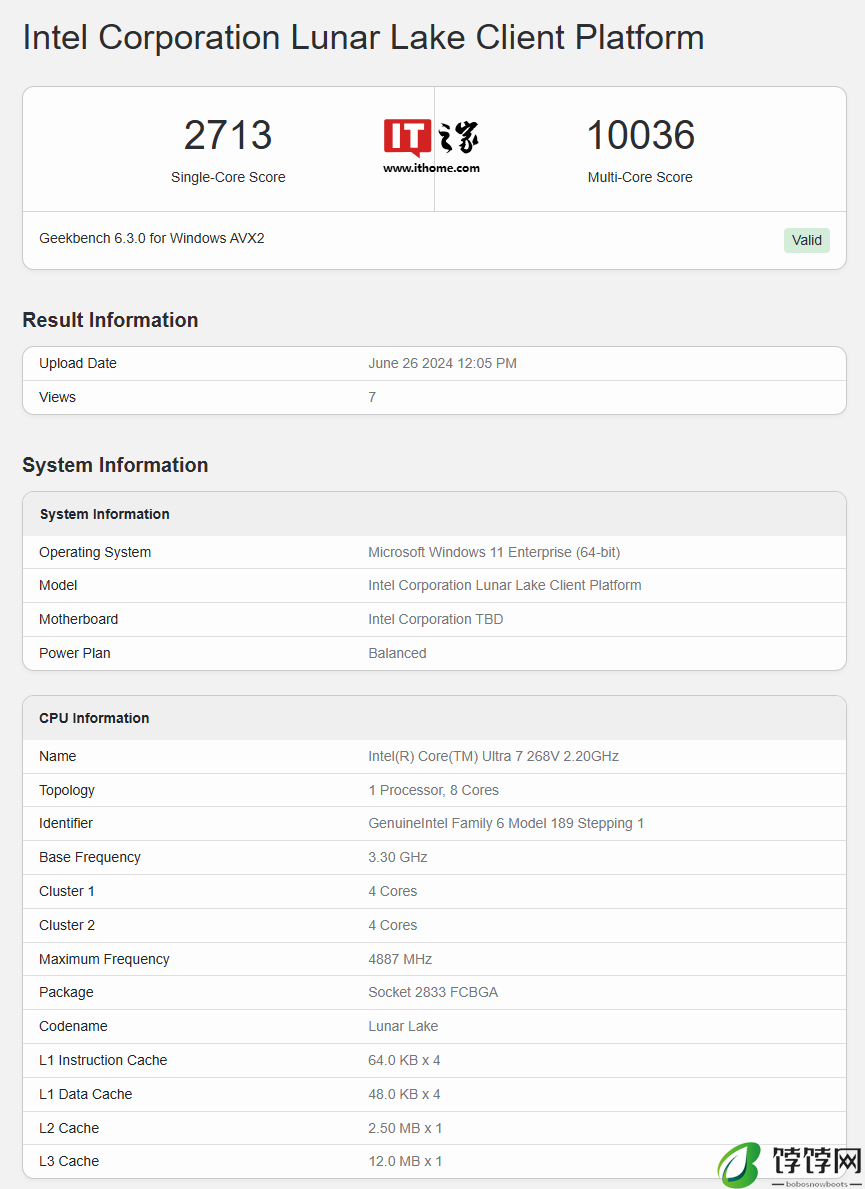
Task: Select the 64.0 KB x 4 value
Action: [x=404, y=1061]
